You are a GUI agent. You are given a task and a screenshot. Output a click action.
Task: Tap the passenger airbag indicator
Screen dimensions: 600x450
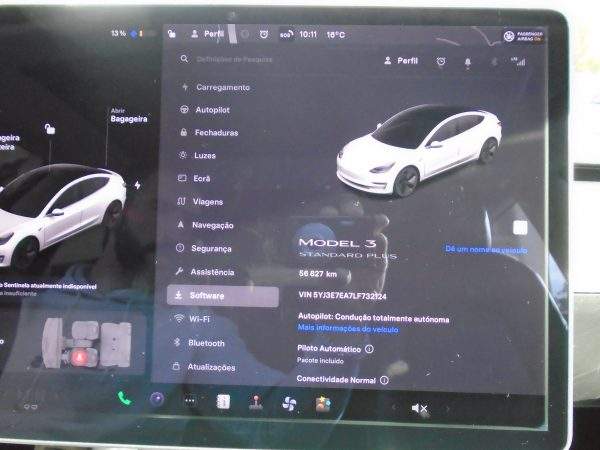pos(523,36)
